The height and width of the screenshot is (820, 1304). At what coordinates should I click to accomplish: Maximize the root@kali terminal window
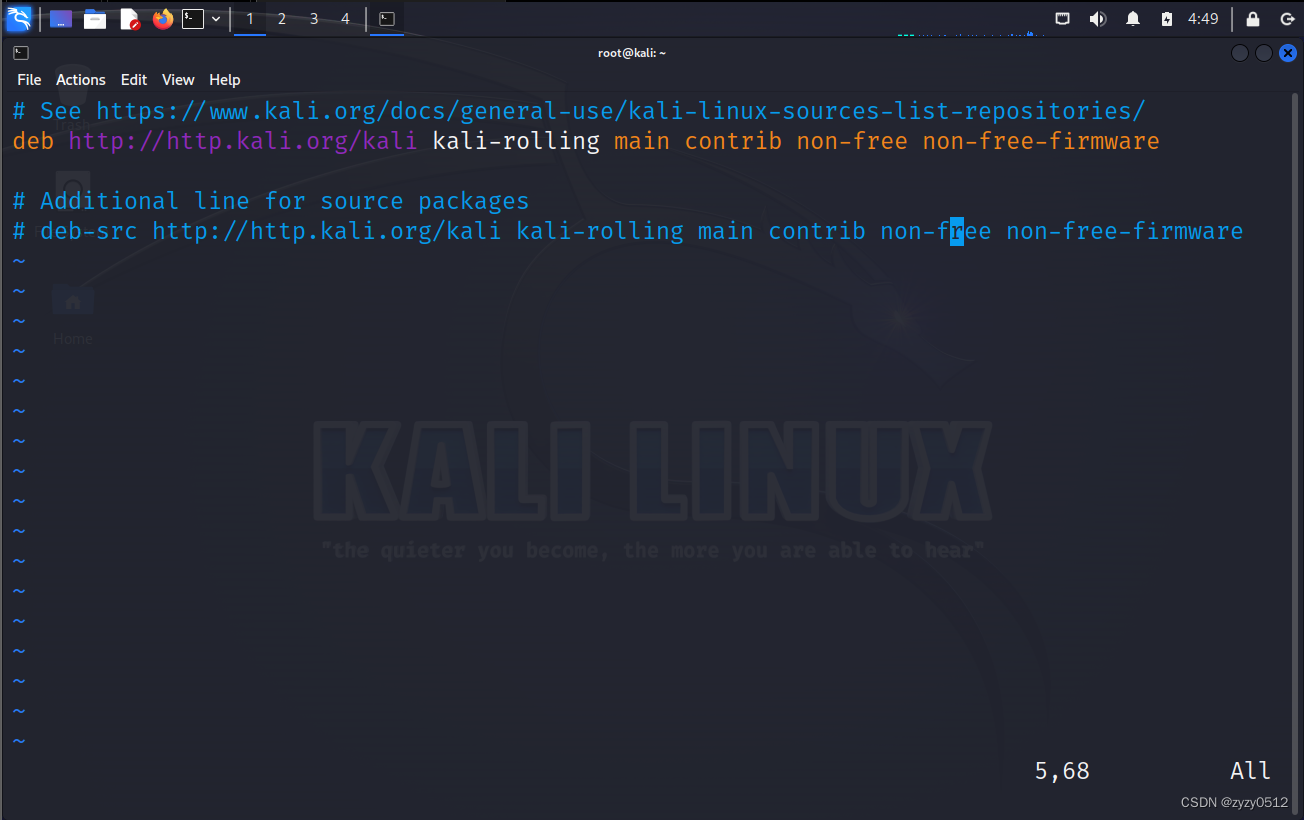[x=1264, y=53]
